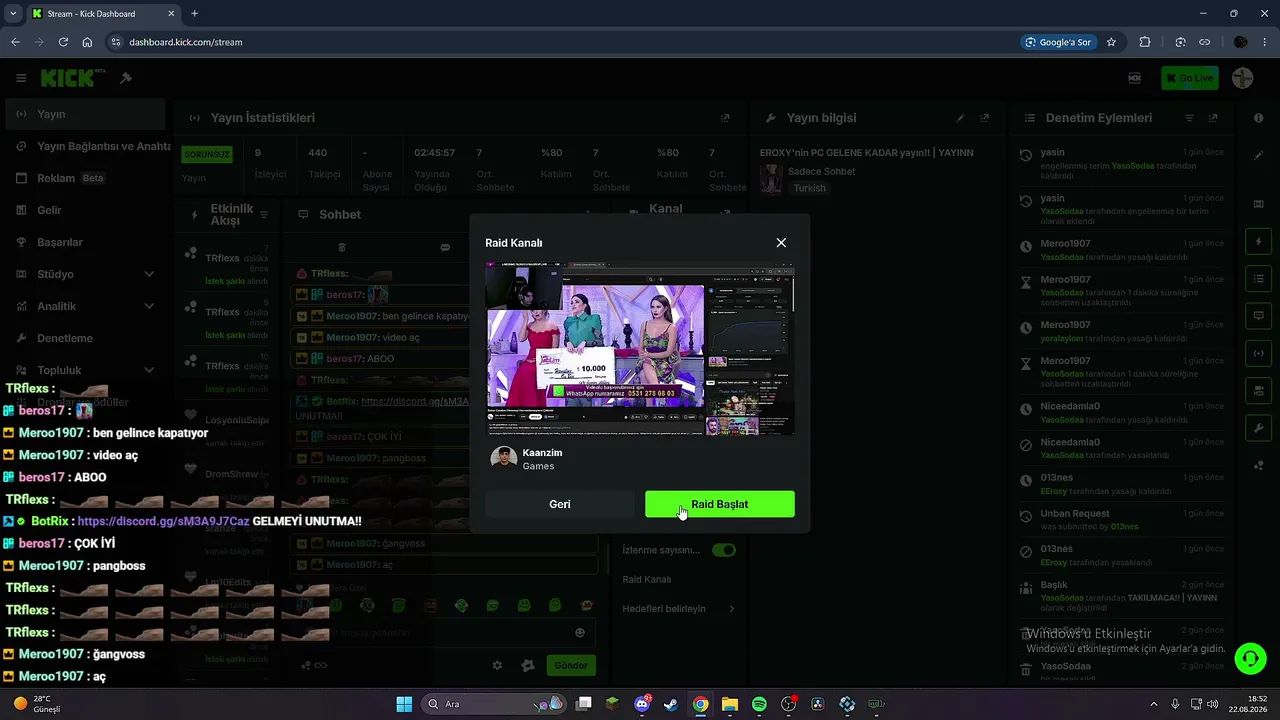The width and height of the screenshot is (1280, 720).
Task: Select the Stream - Kick Dashboard tab
Action: (102, 14)
